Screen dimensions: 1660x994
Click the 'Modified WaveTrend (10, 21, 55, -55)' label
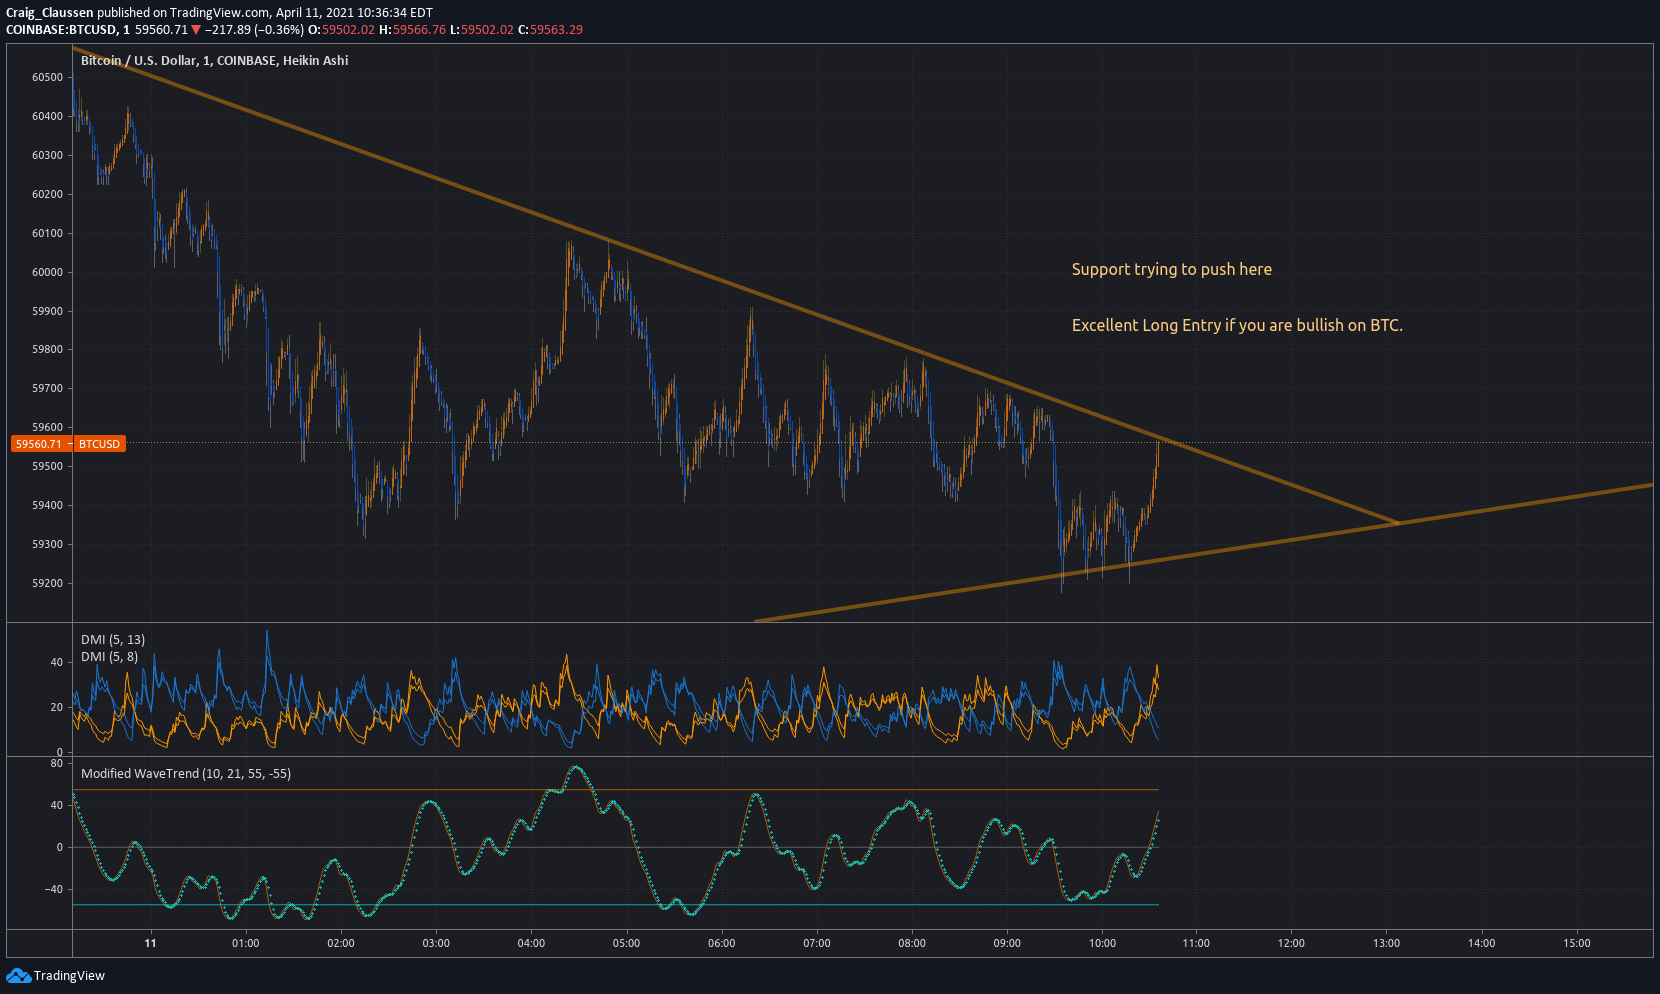186,774
